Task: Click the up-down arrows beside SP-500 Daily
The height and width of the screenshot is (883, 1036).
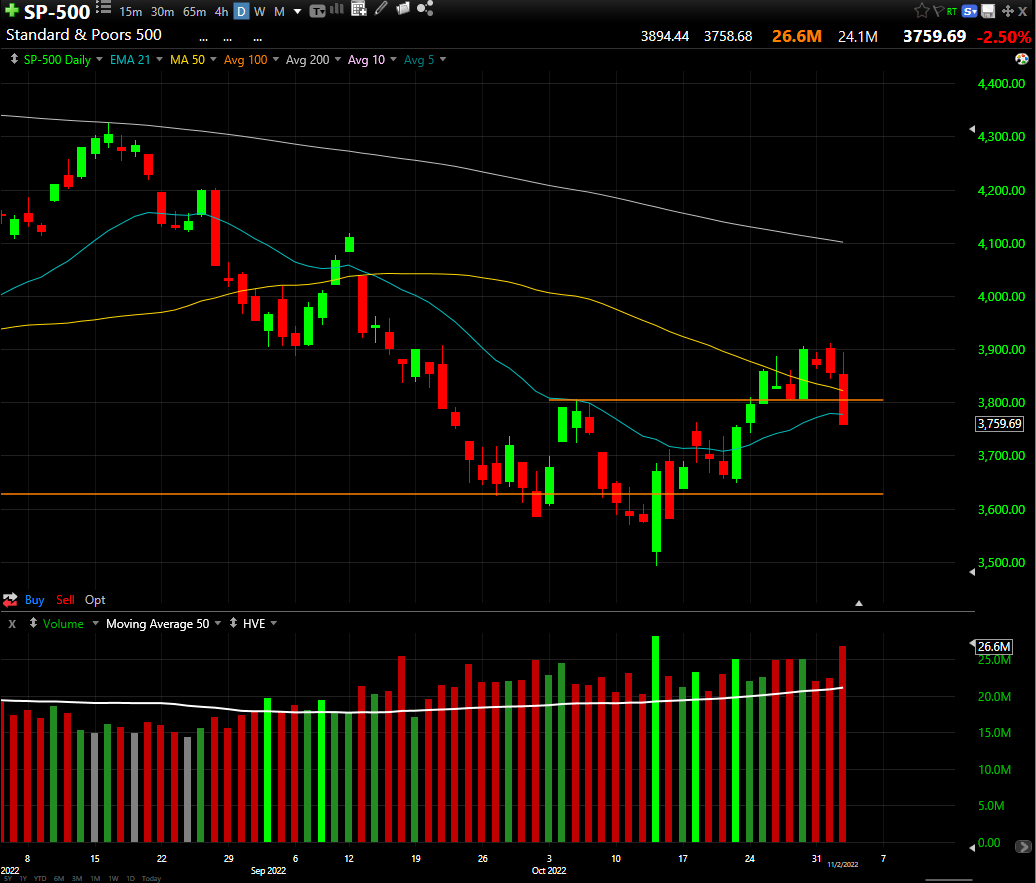Action: [14, 59]
